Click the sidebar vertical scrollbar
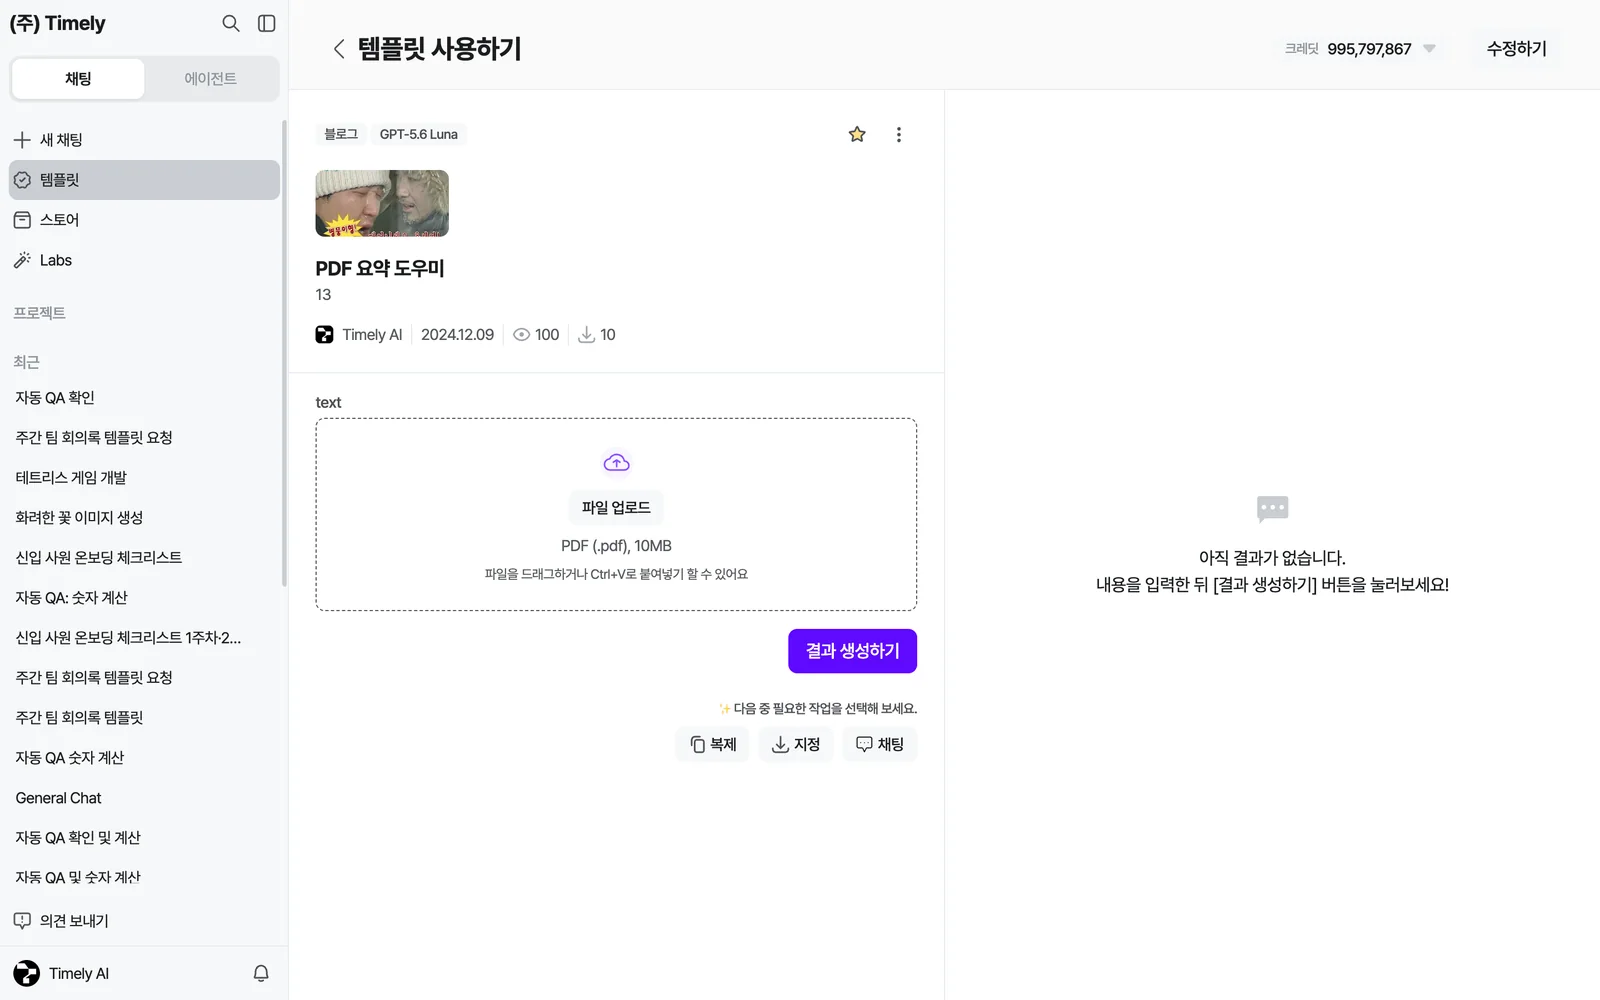This screenshot has width=1600, height=1000. pyautogui.click(x=284, y=353)
